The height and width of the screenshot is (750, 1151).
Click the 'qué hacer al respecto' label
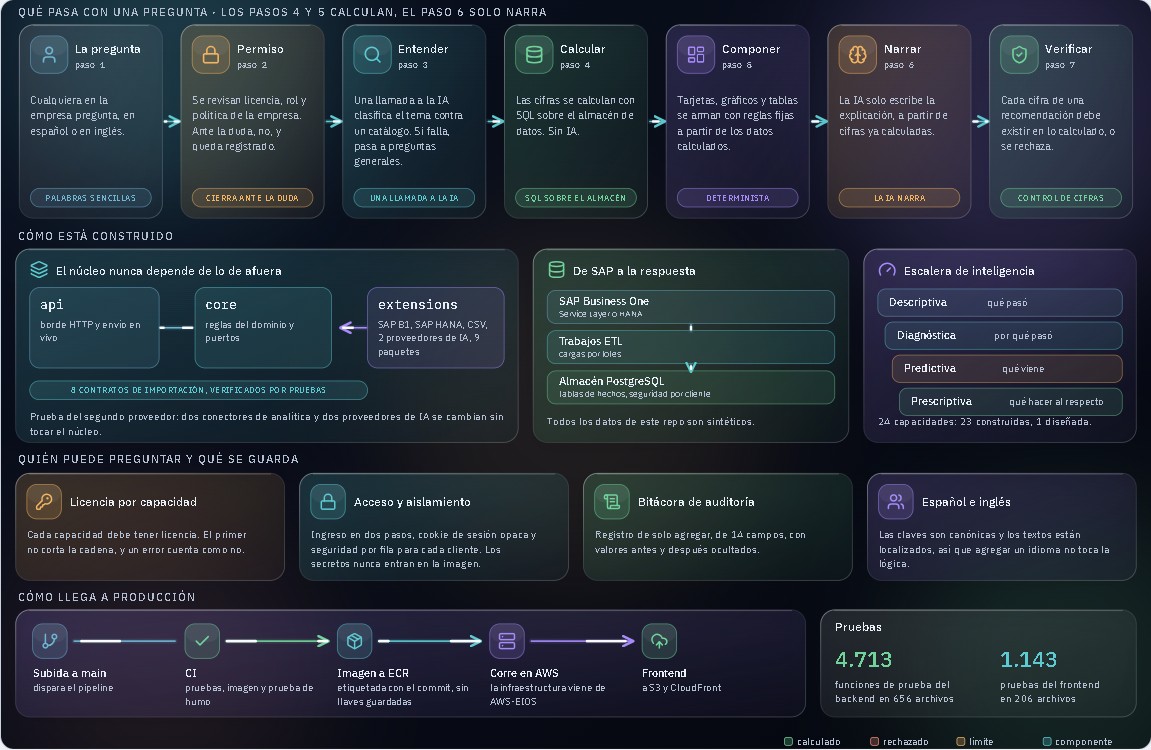tap(1056, 402)
